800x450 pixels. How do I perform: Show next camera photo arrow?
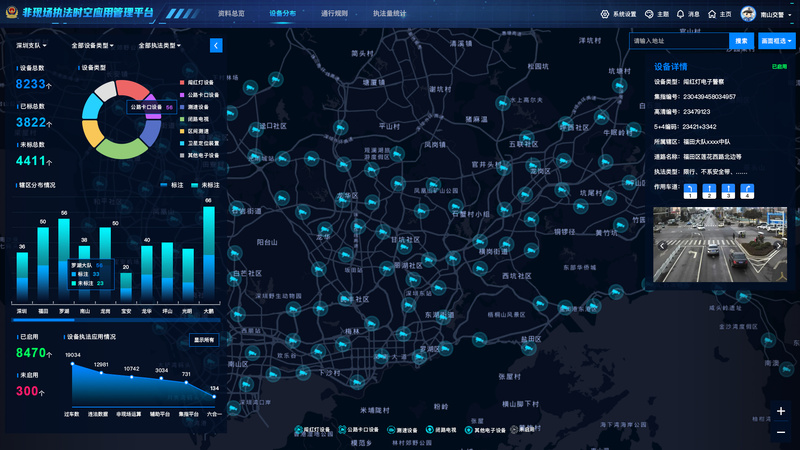pyautogui.click(x=779, y=245)
